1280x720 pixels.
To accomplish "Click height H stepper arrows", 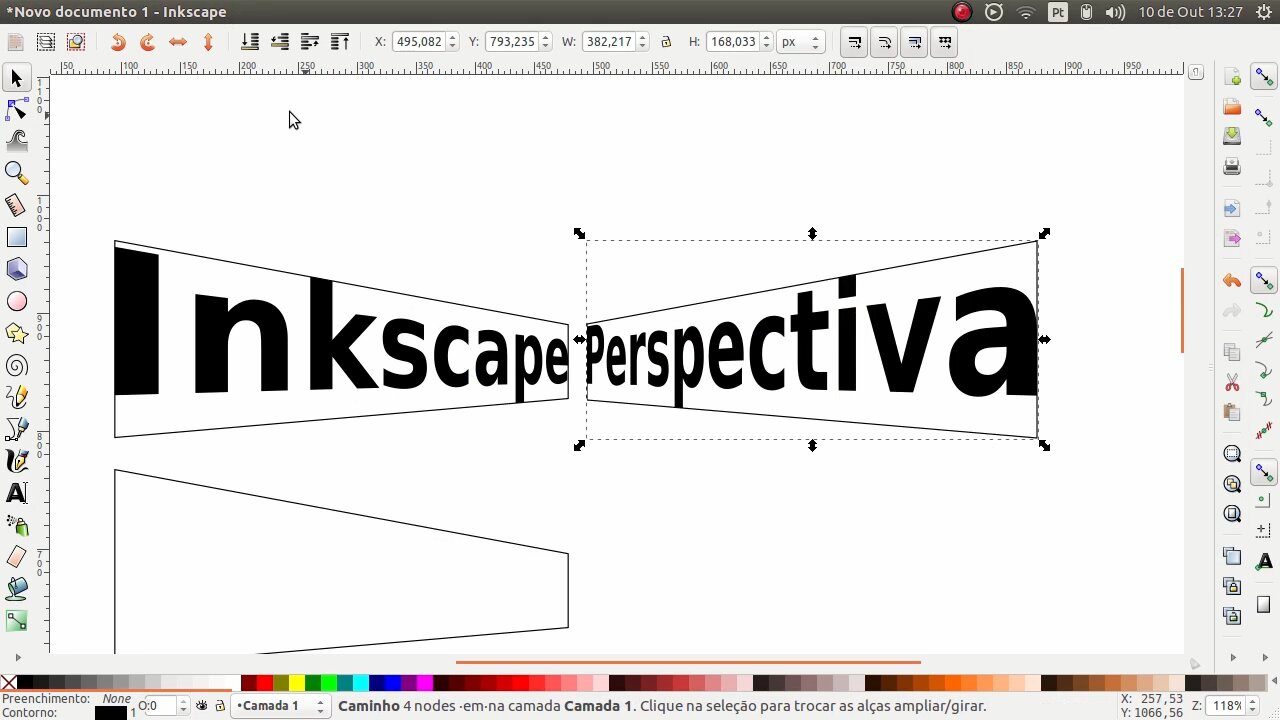I will click(766, 42).
